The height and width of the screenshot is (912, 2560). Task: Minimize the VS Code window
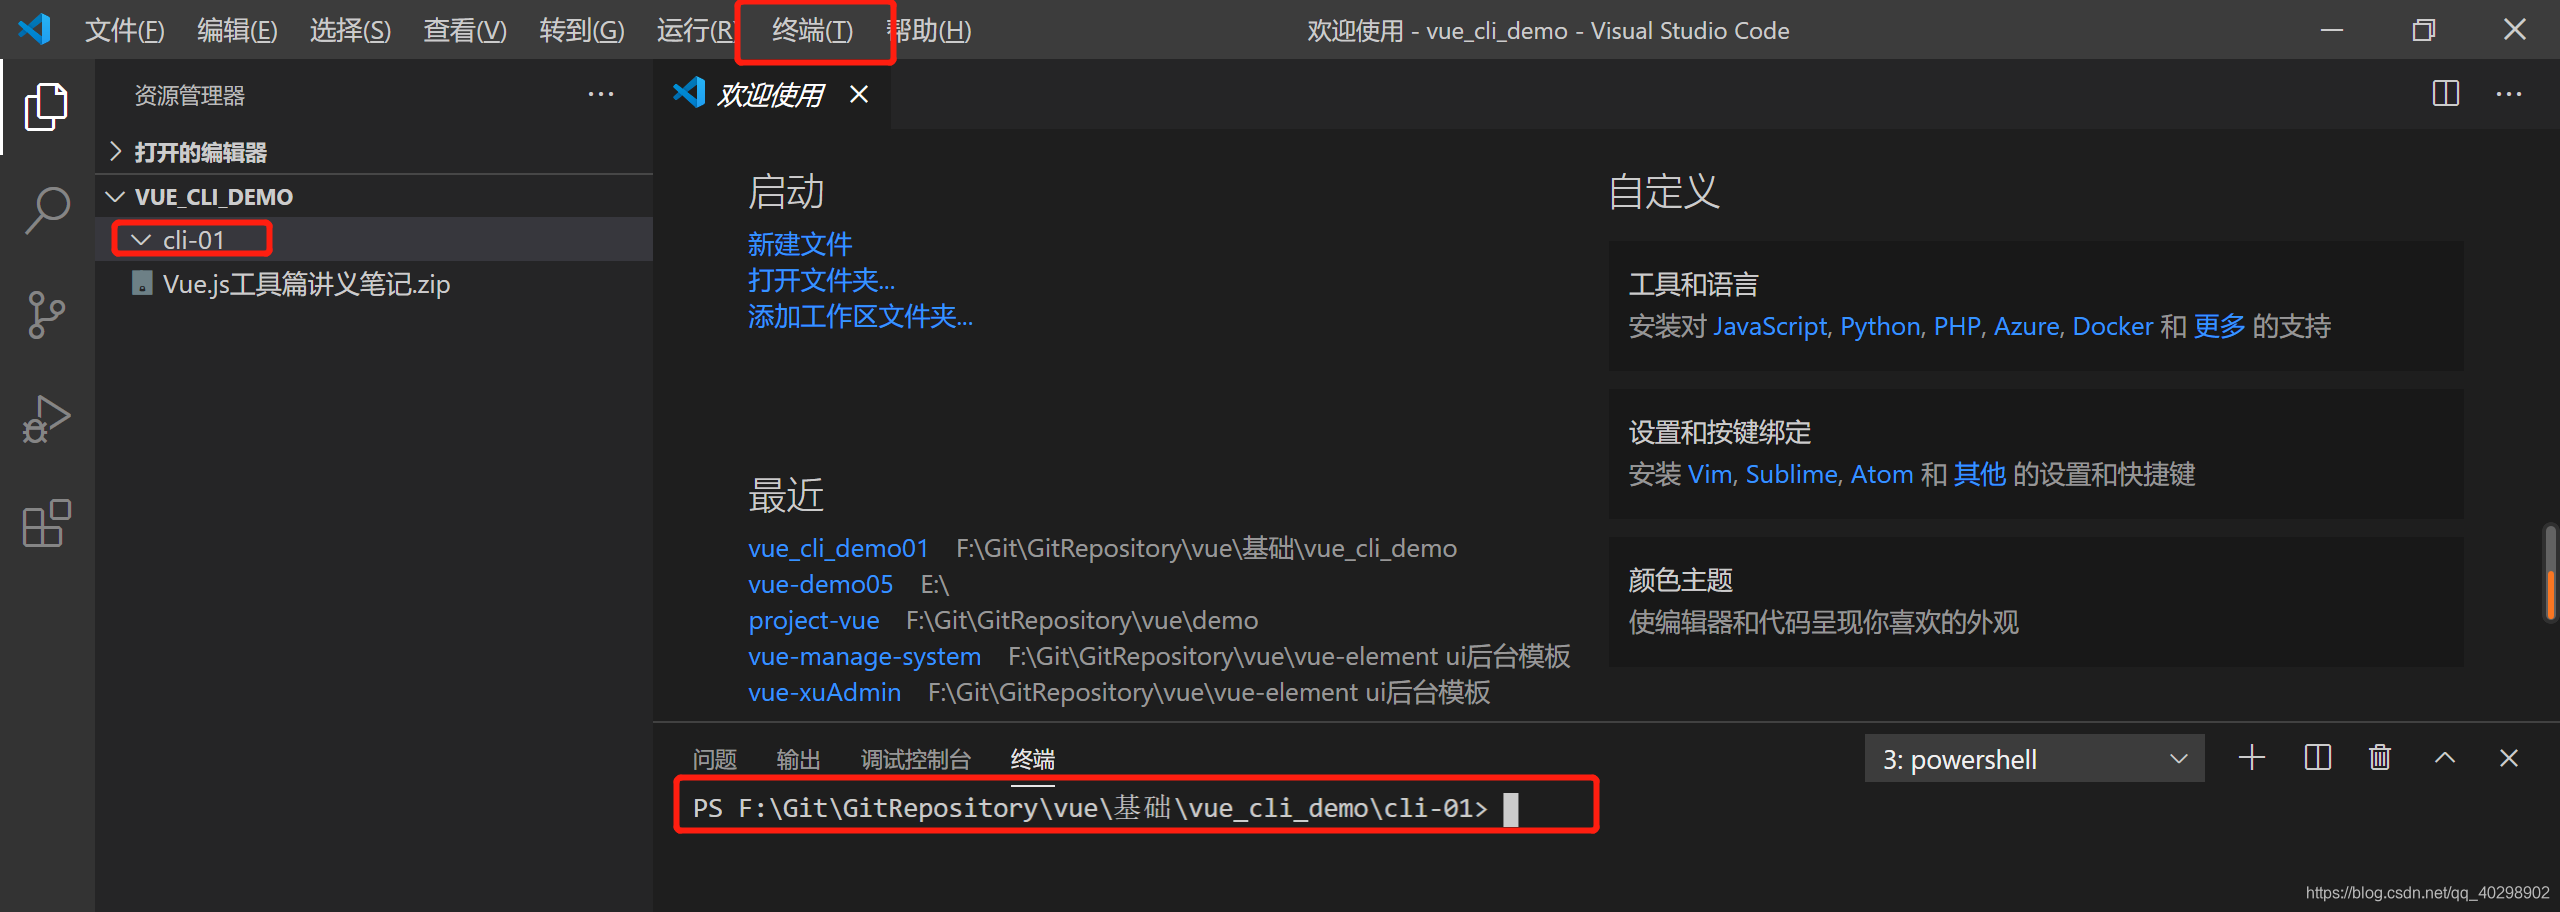click(2332, 30)
